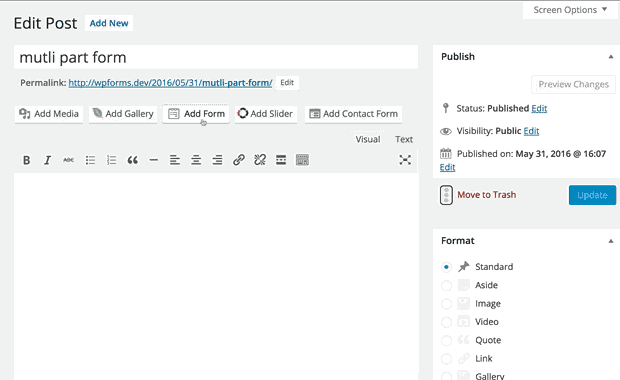Open the post permalink URL

coord(170,83)
